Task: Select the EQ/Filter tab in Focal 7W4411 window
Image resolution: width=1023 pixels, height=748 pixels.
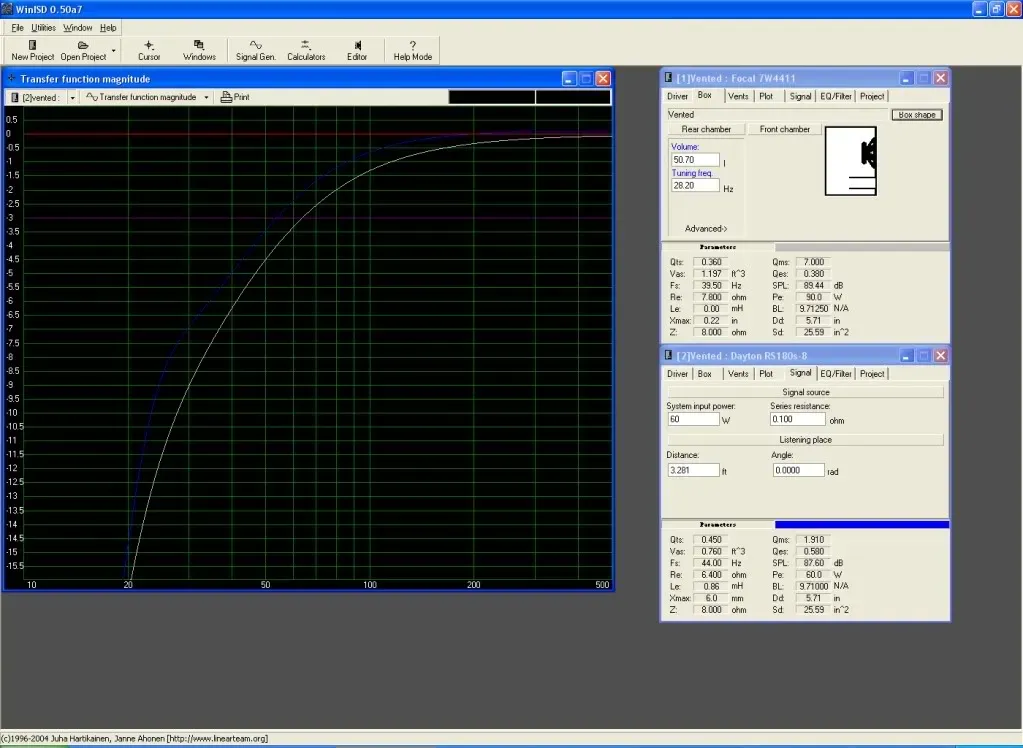Action: point(836,96)
